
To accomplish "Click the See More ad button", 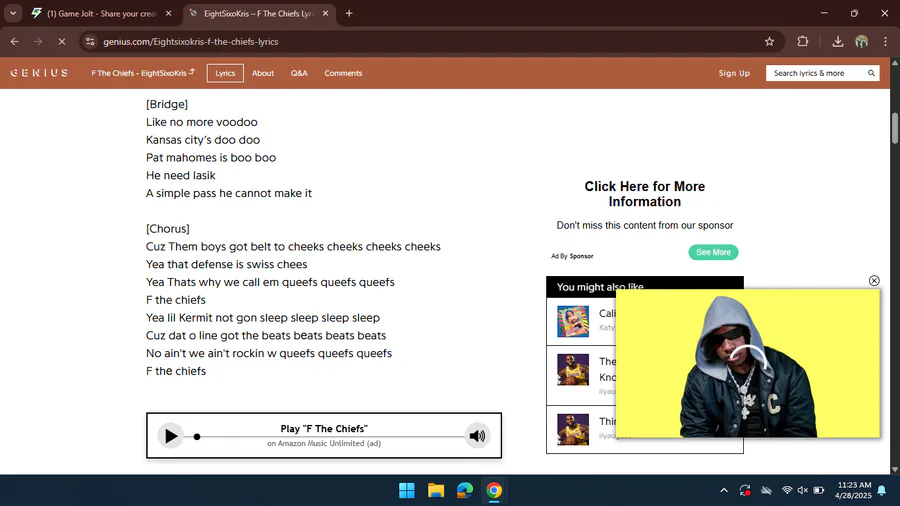I will (713, 252).
